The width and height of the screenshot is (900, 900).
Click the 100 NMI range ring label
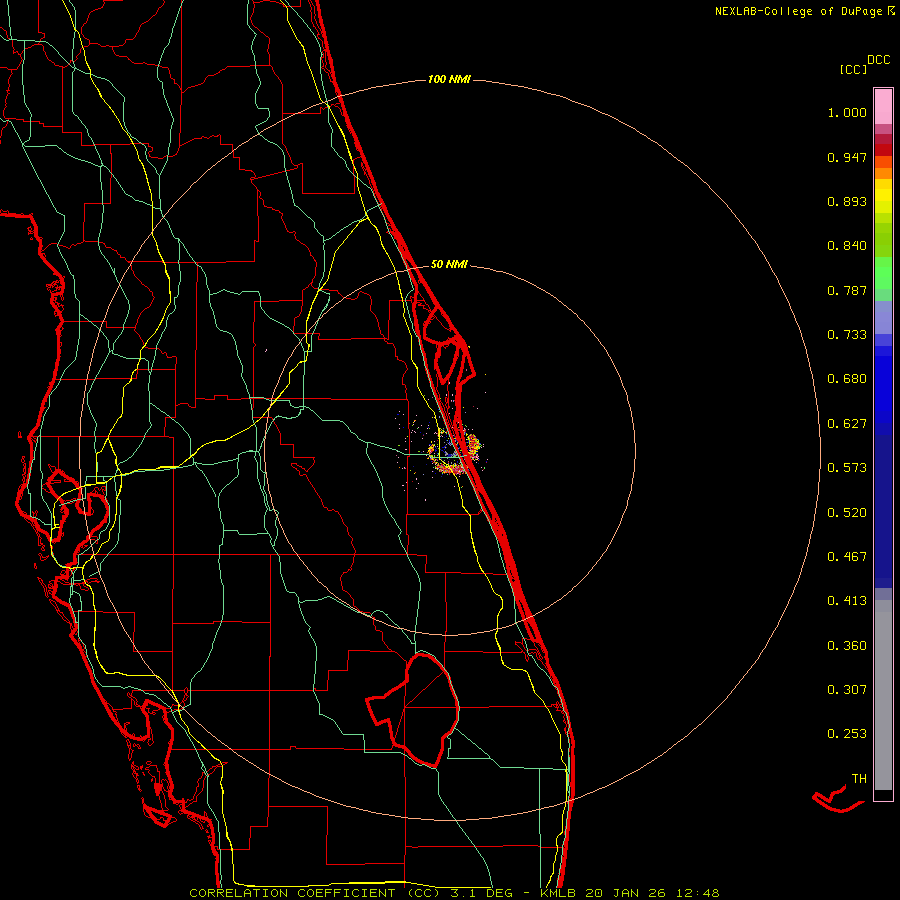click(449, 79)
